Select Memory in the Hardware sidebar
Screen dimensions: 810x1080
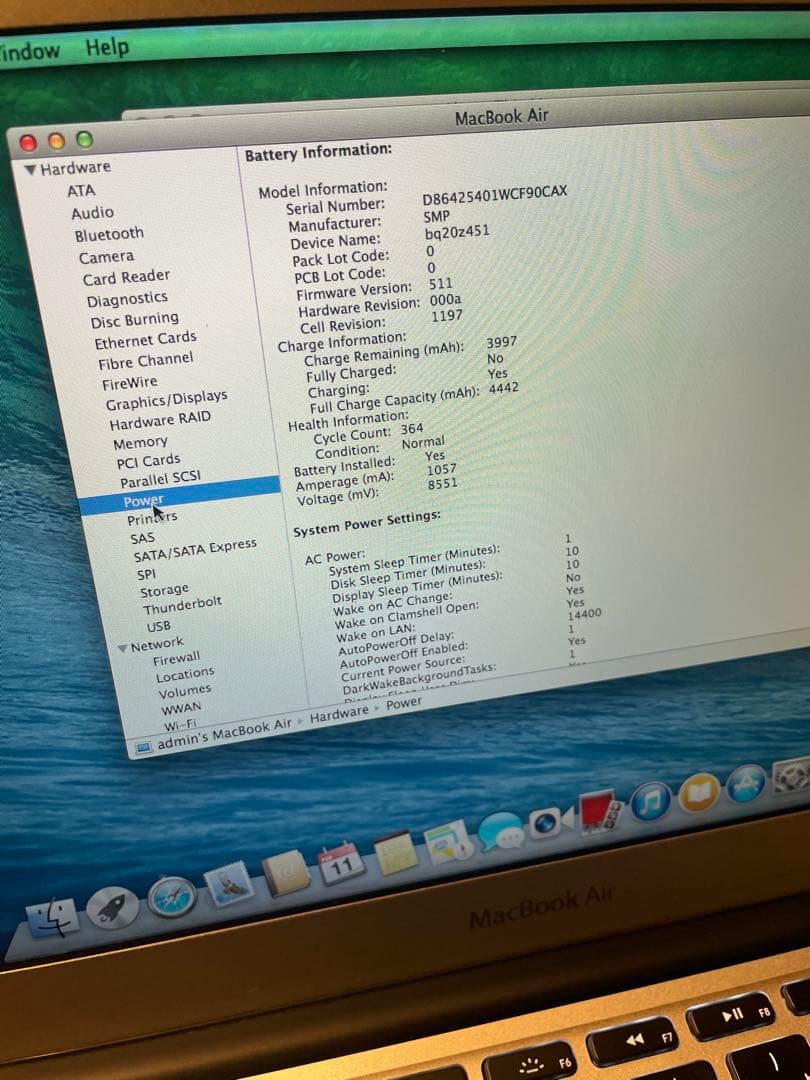[x=141, y=441]
